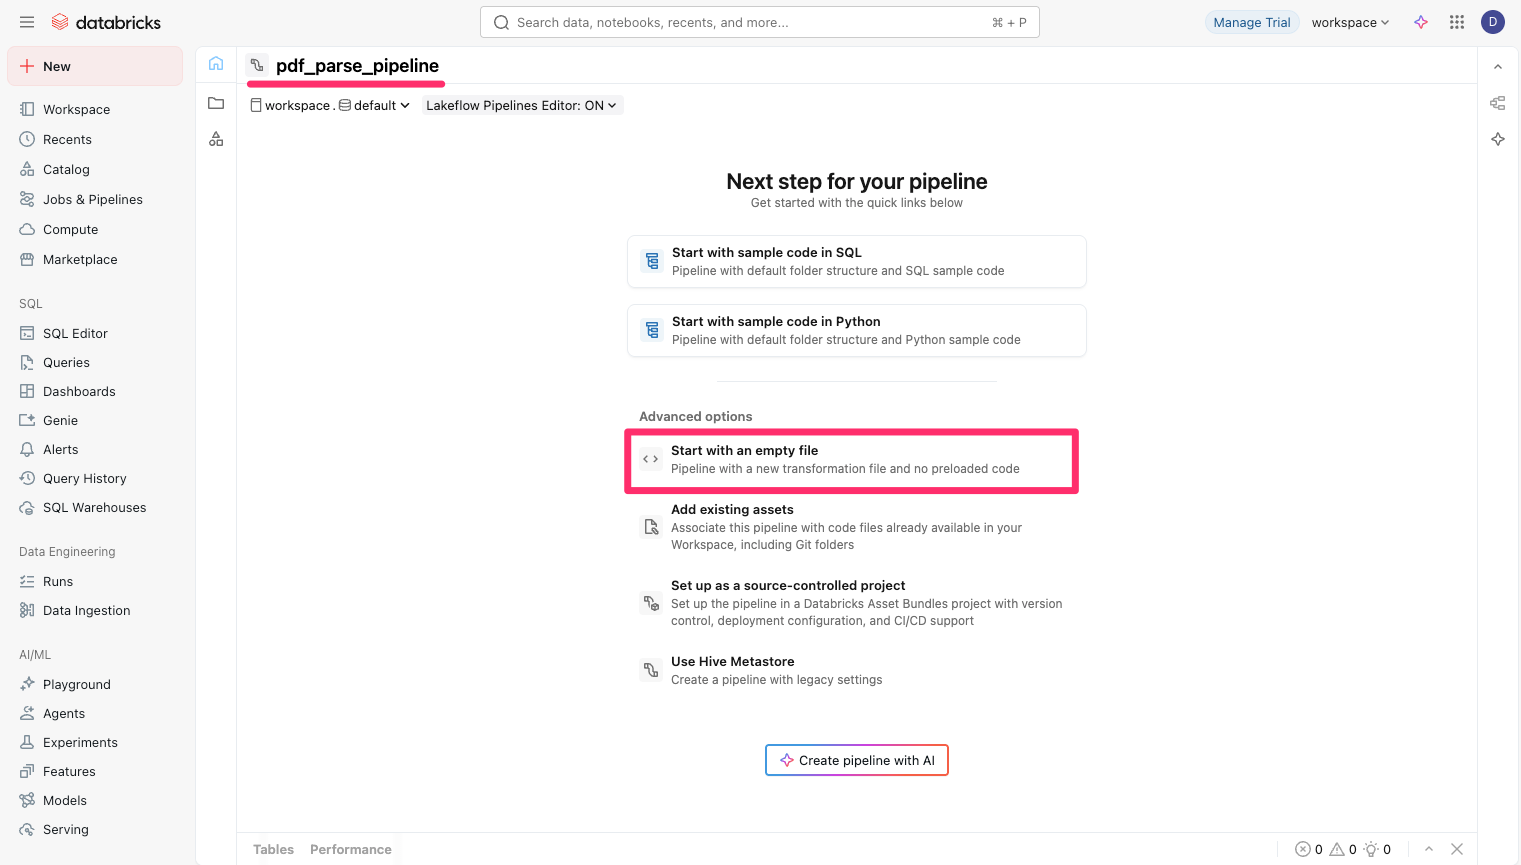
Task: Click the lightbulb suggestions icon in status bar
Action: (x=1371, y=849)
